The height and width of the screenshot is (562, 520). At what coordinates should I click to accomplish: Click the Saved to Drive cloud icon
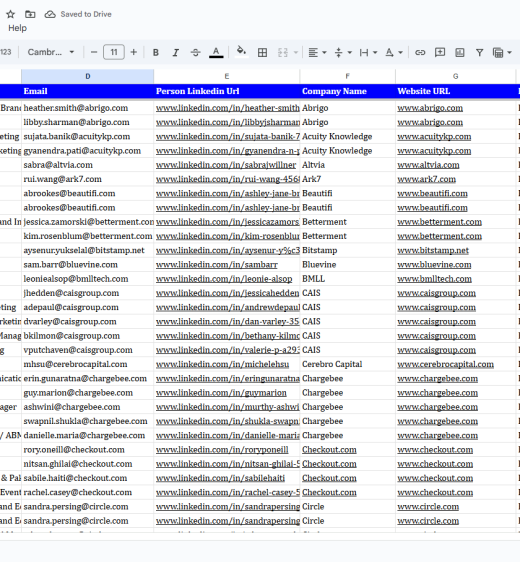tap(50, 14)
